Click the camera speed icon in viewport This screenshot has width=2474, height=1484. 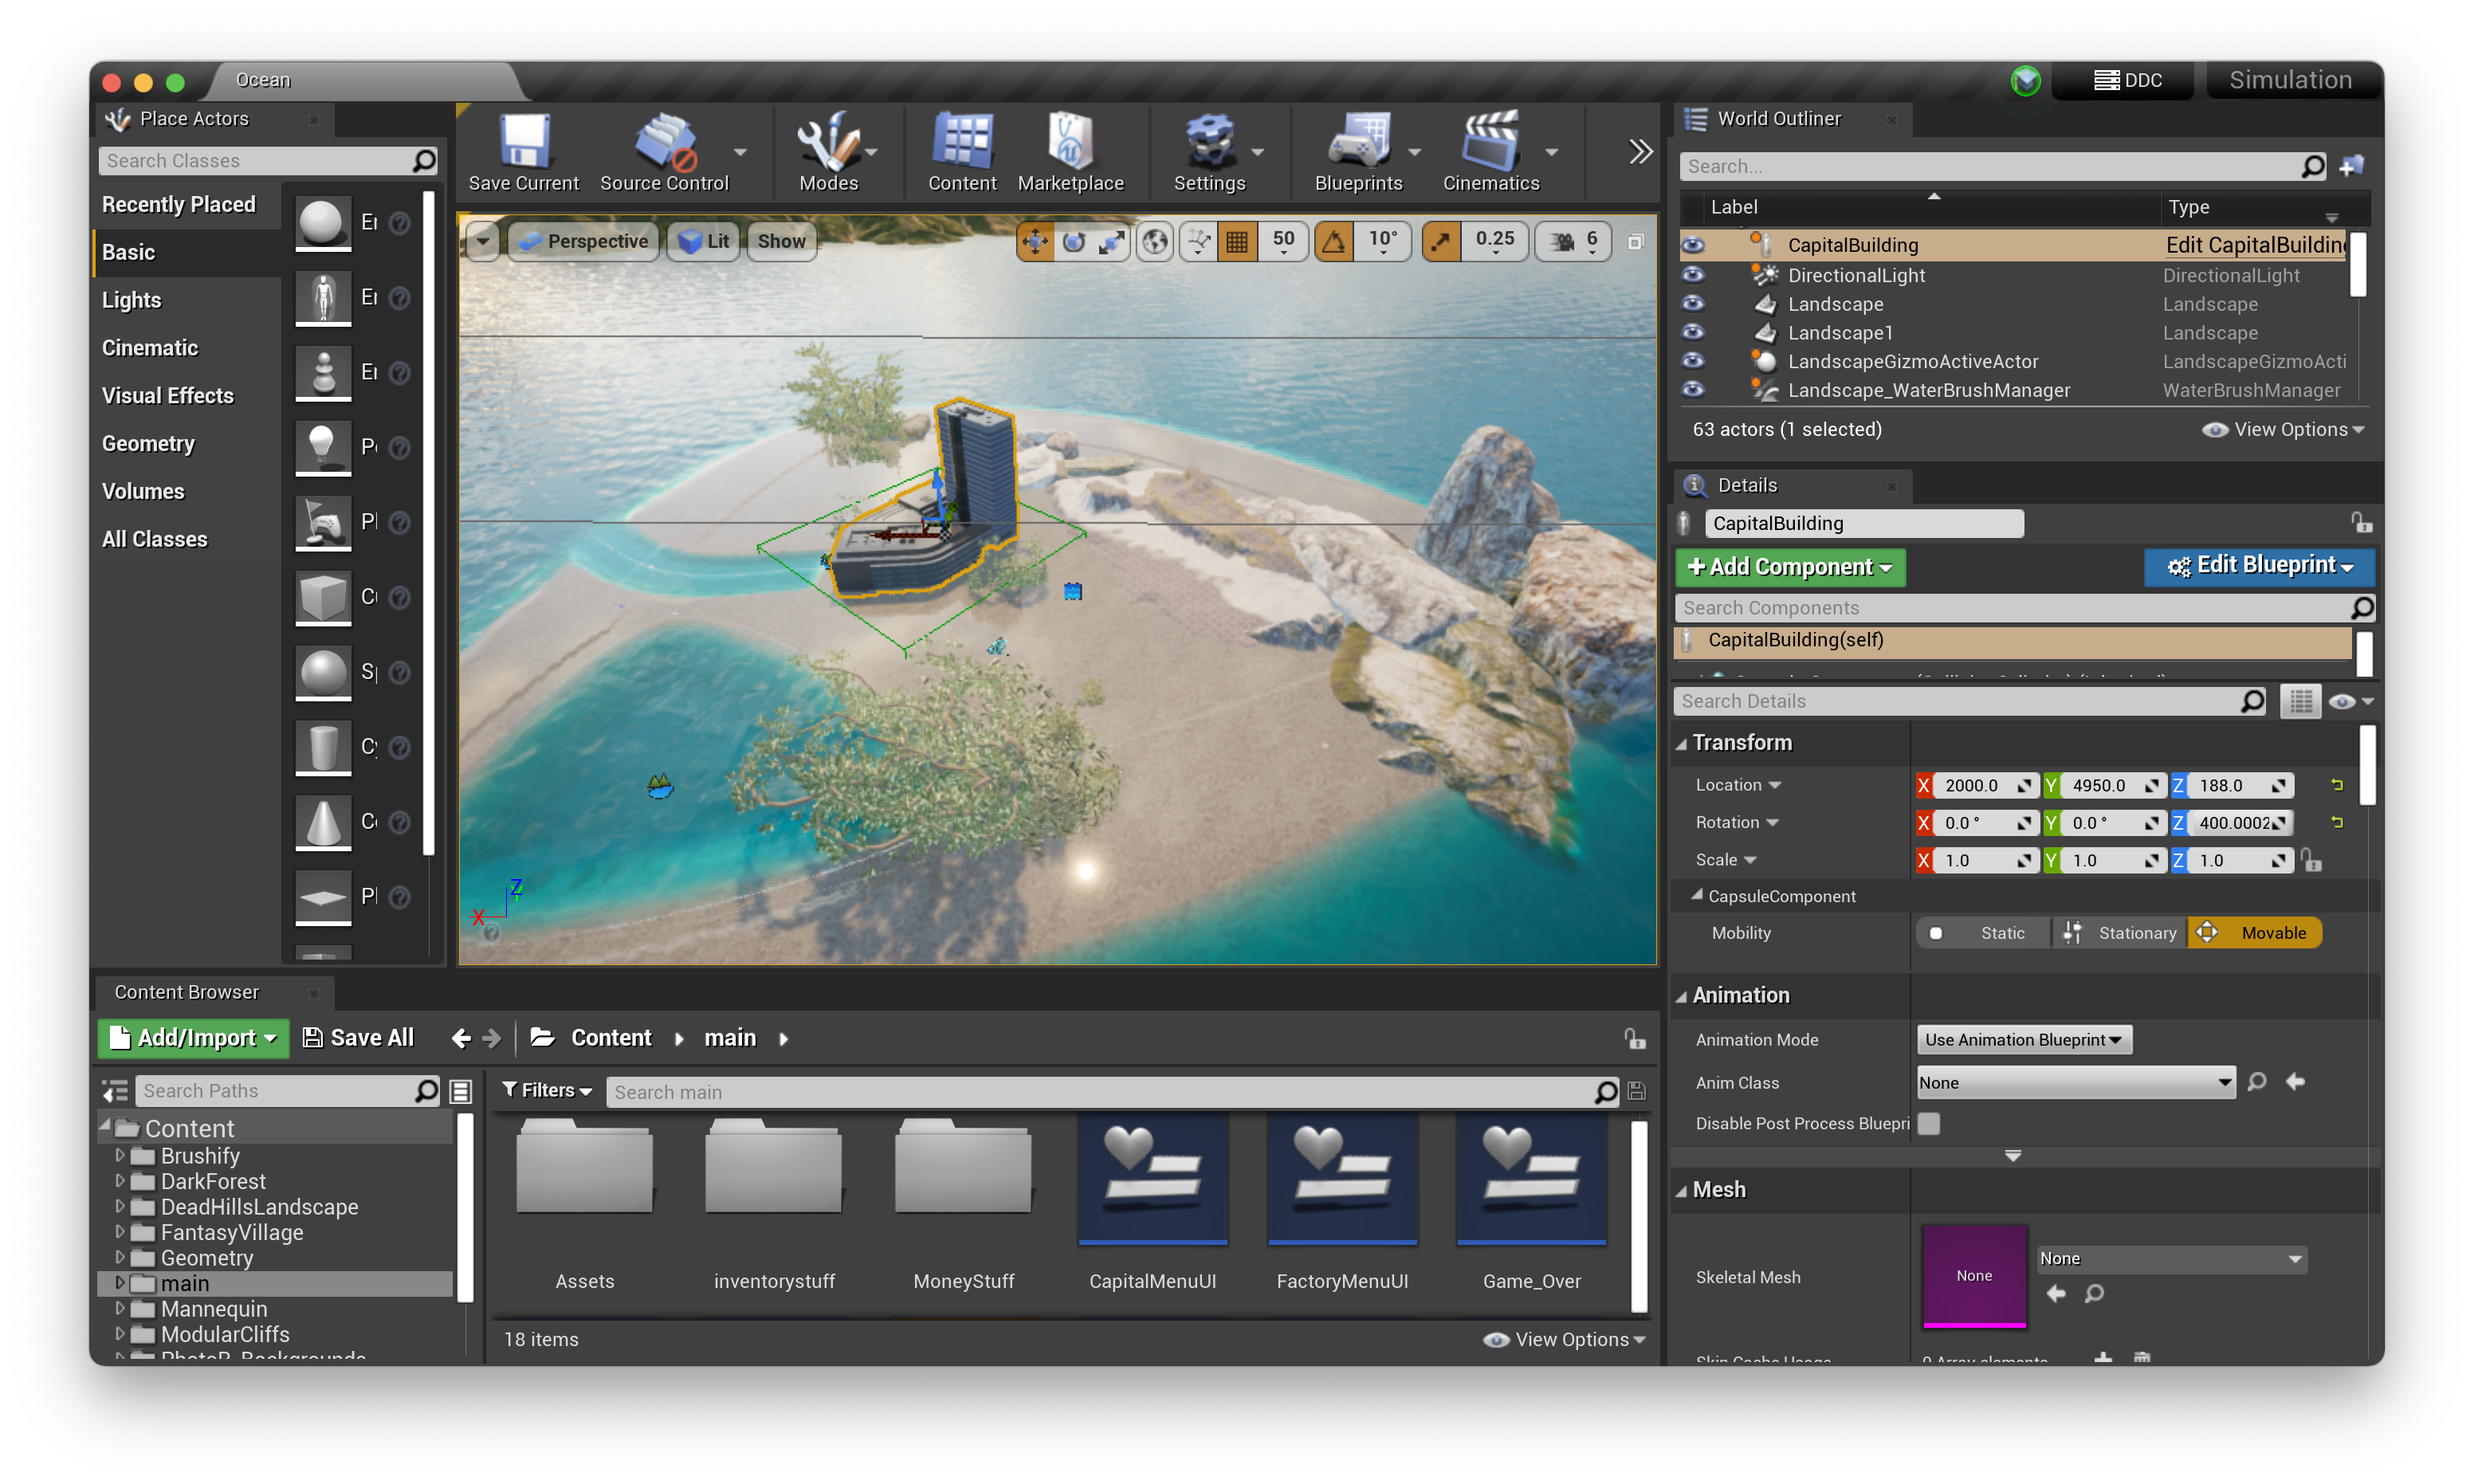click(x=1561, y=241)
